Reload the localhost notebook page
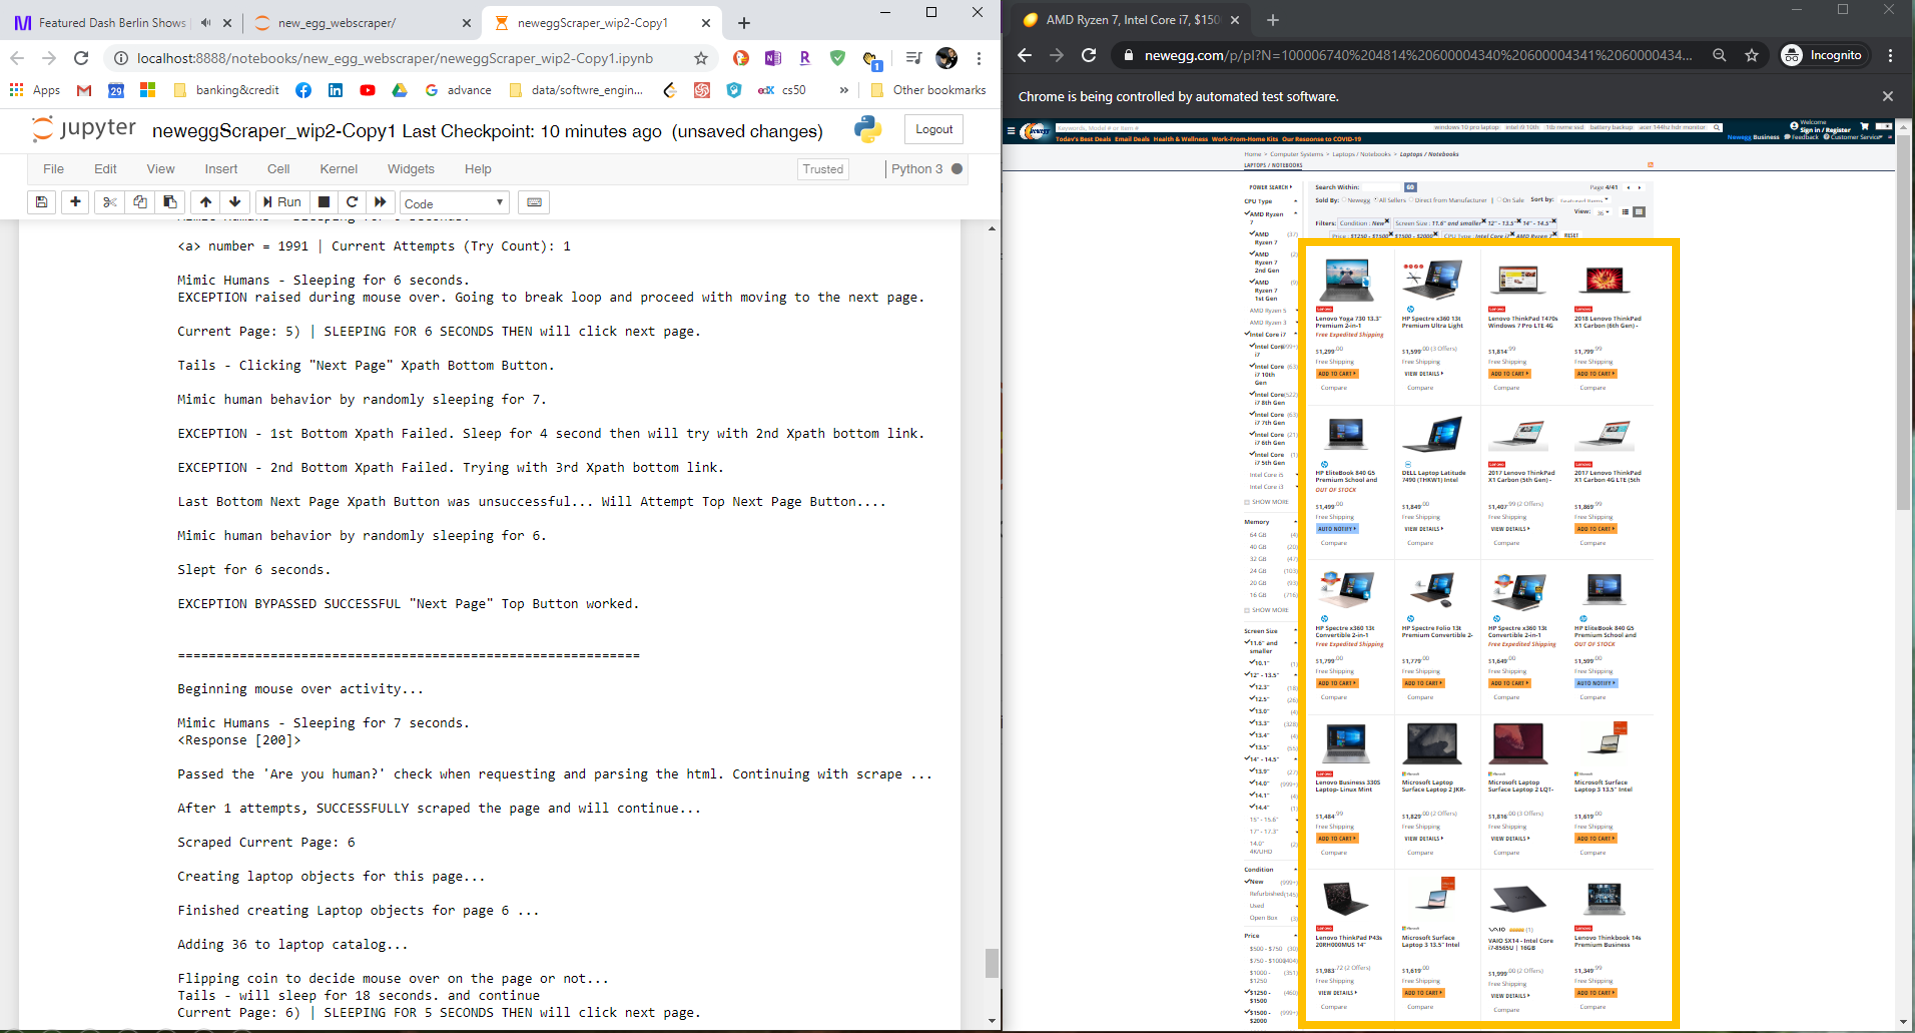The image size is (1915, 1033). coord(81,58)
